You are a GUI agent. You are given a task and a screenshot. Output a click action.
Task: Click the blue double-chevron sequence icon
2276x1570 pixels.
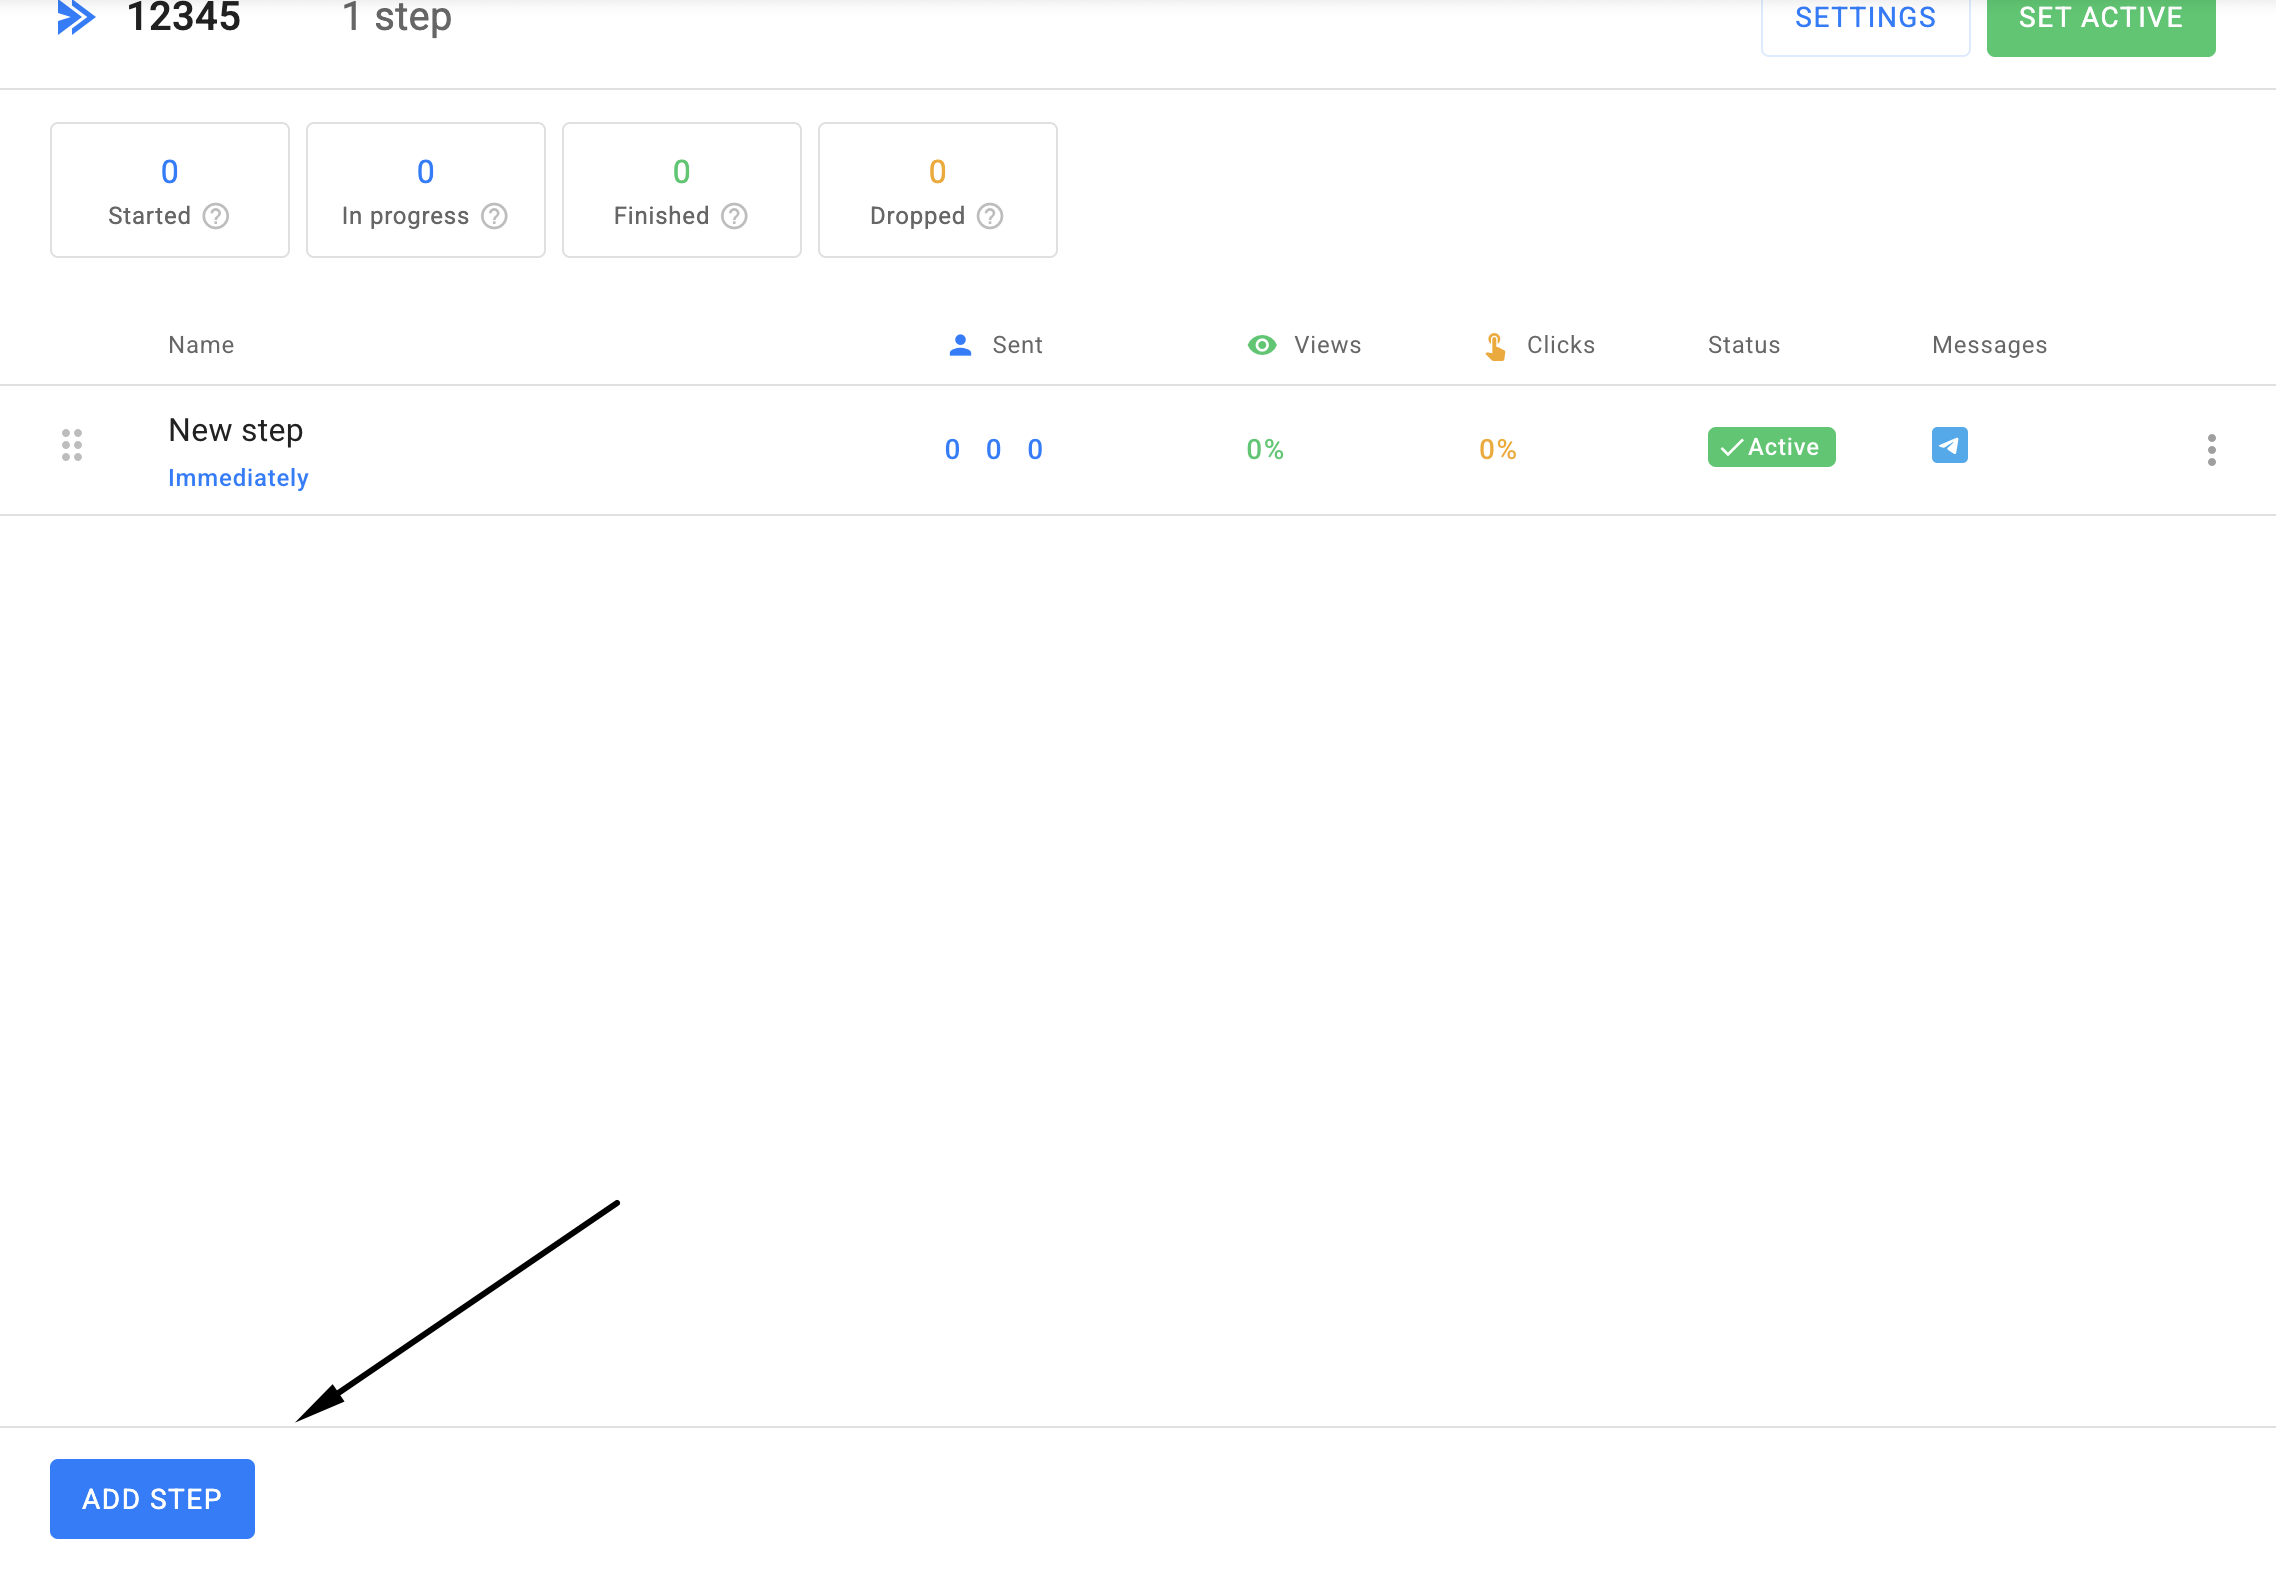point(76,17)
